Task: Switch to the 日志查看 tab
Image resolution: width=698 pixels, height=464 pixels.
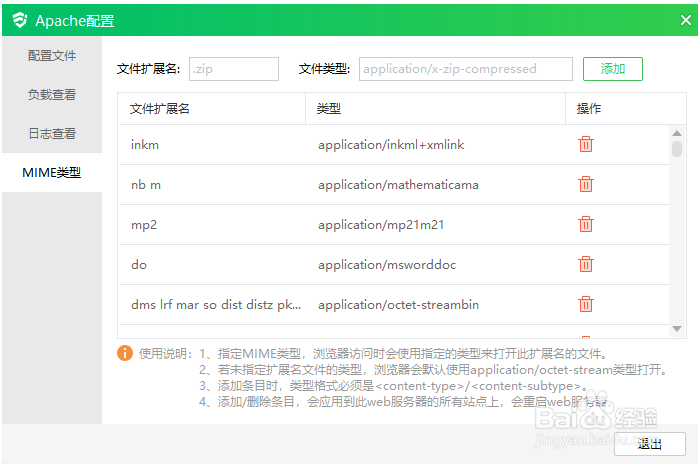Action: click(x=52, y=133)
